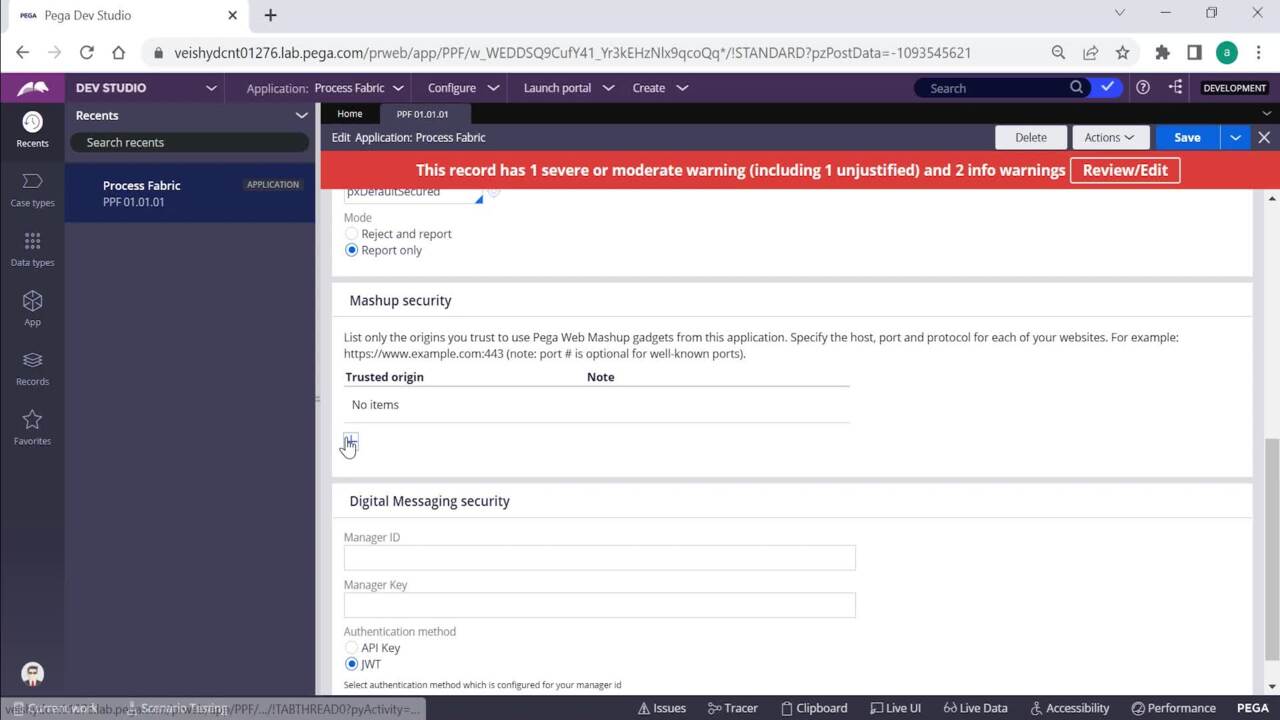
Task: Open Data types panel icon
Action: coord(32,248)
